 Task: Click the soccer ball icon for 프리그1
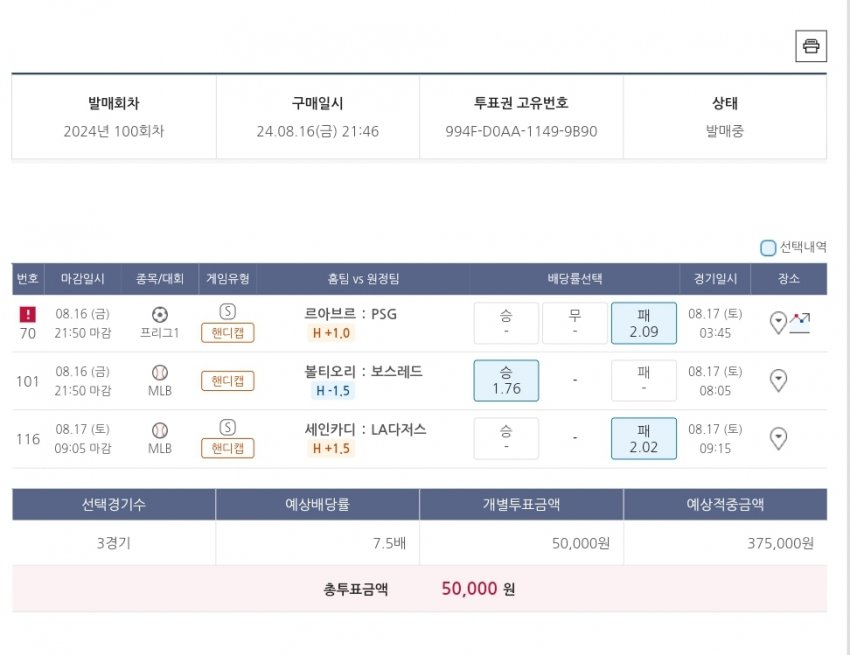160,314
